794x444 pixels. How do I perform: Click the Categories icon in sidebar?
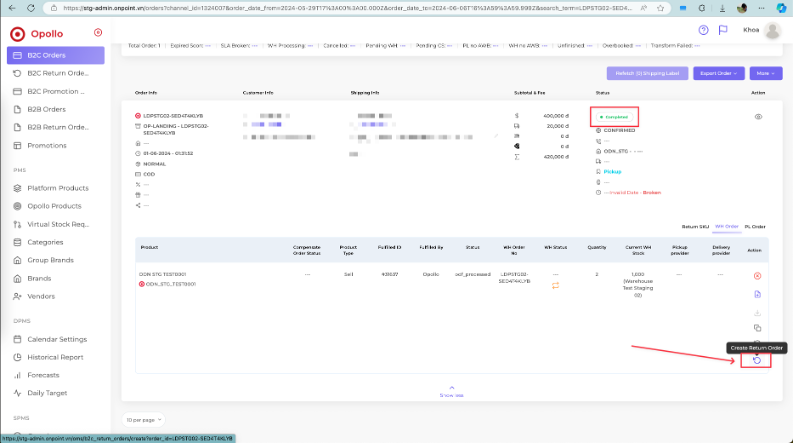click(x=17, y=243)
